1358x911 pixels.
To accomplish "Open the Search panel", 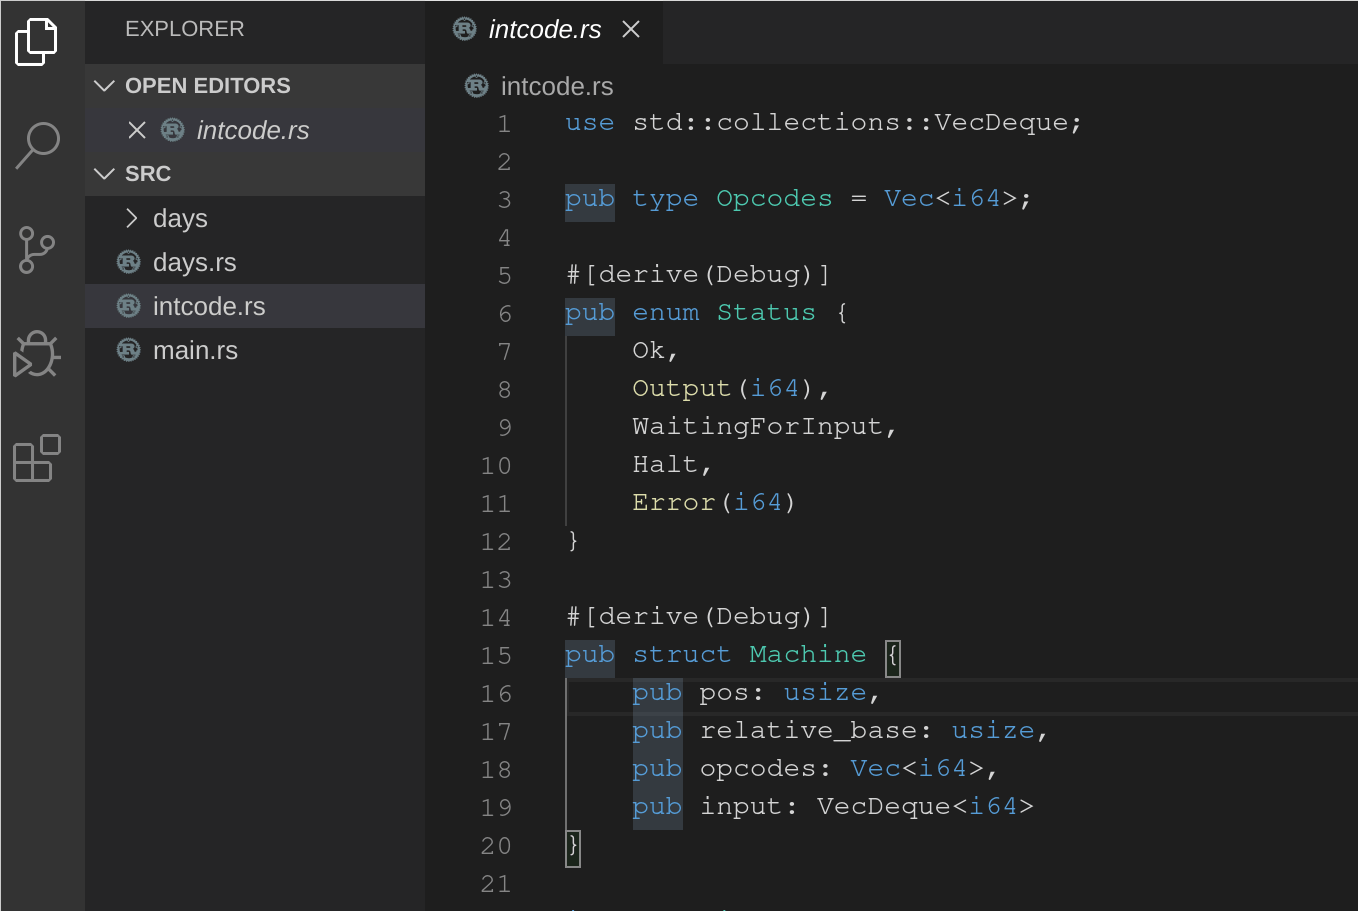I will (37, 145).
